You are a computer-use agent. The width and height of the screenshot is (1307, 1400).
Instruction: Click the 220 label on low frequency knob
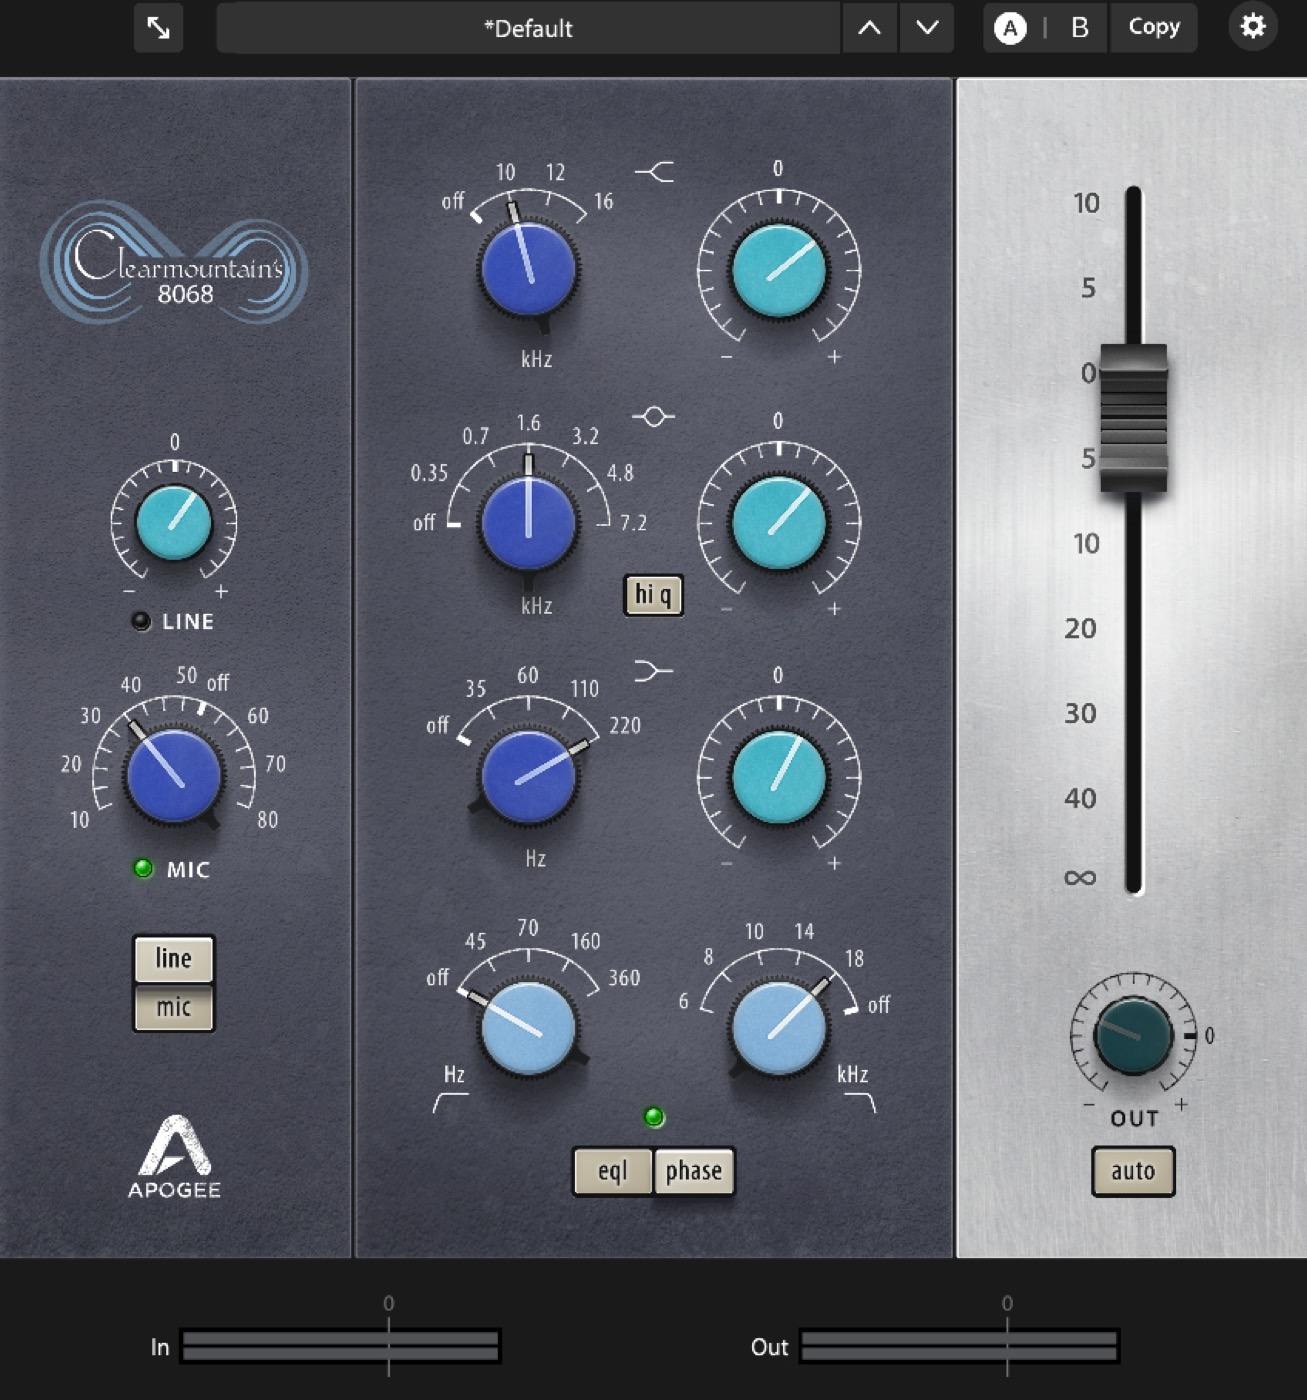624,726
